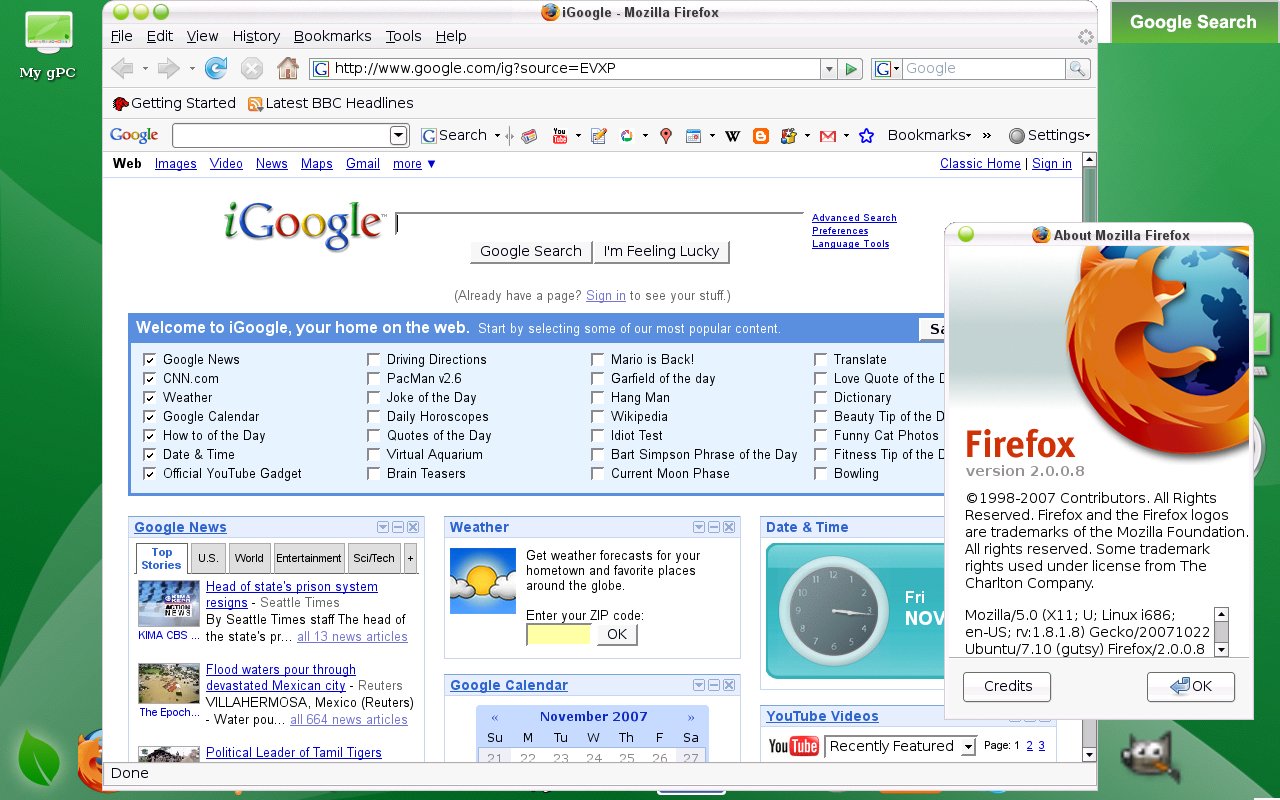Image resolution: width=1280 pixels, height=800 pixels.
Task: Click the Google Search button on page
Action: coord(531,251)
